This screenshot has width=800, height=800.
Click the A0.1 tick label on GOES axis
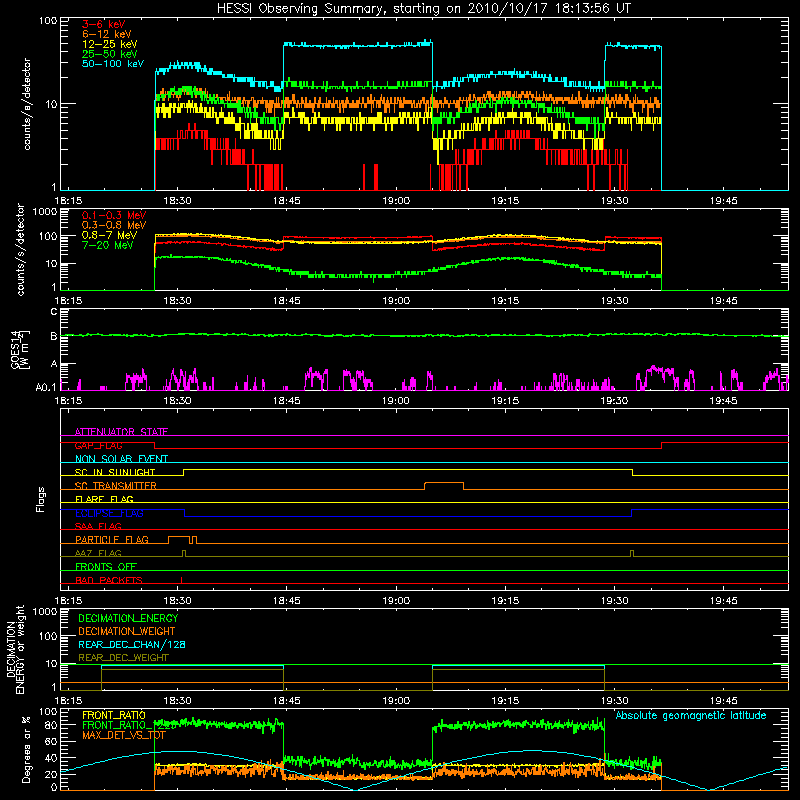(46, 387)
